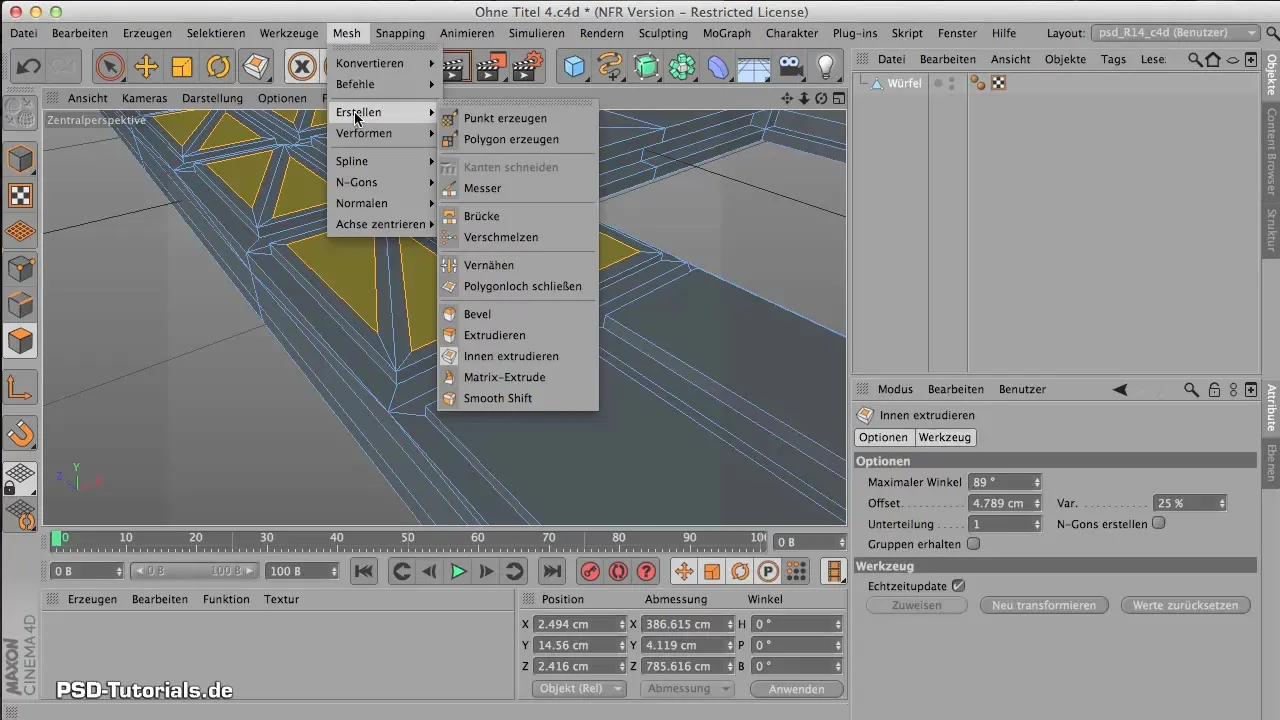
Task: Choose Innen extrudieren from the menu
Action: point(518,356)
